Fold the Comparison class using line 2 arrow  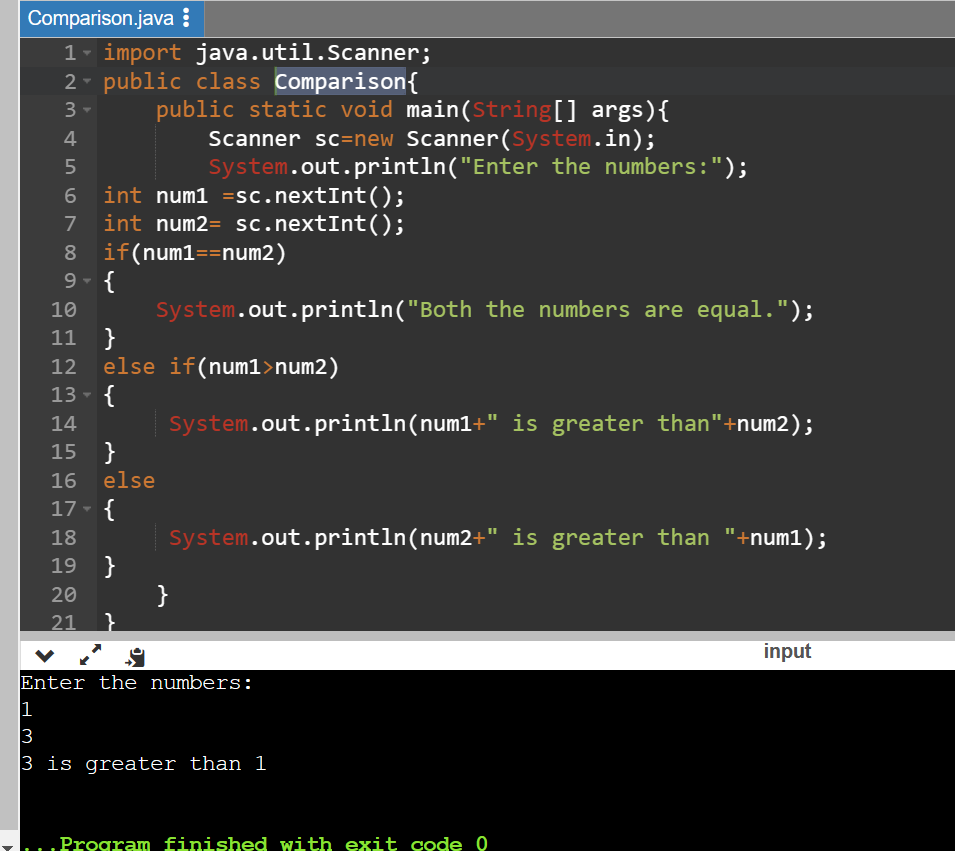(x=85, y=81)
